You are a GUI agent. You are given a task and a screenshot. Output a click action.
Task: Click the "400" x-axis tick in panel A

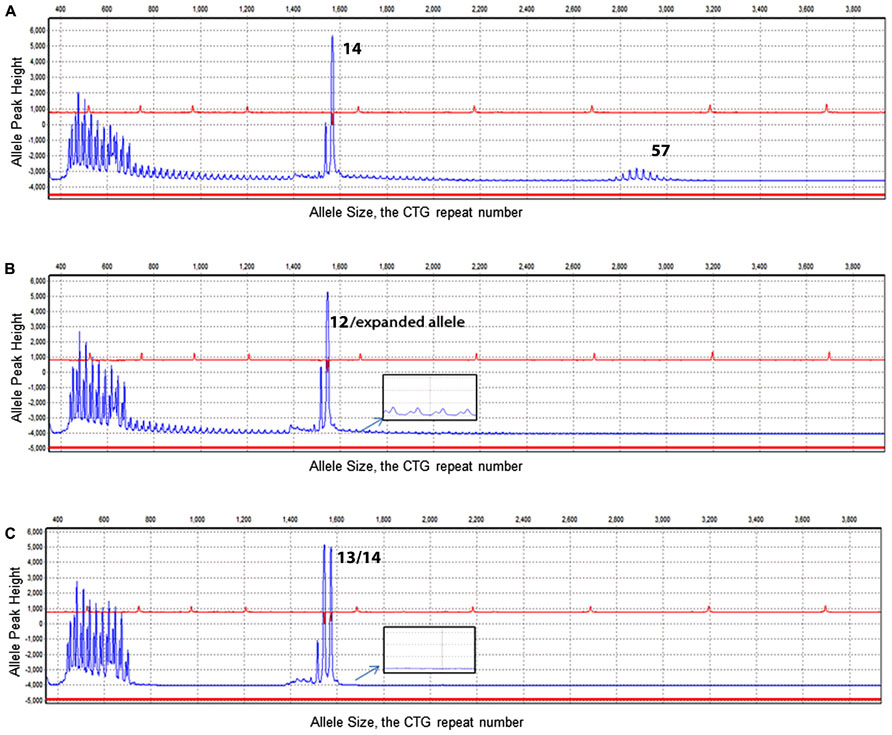60,9
